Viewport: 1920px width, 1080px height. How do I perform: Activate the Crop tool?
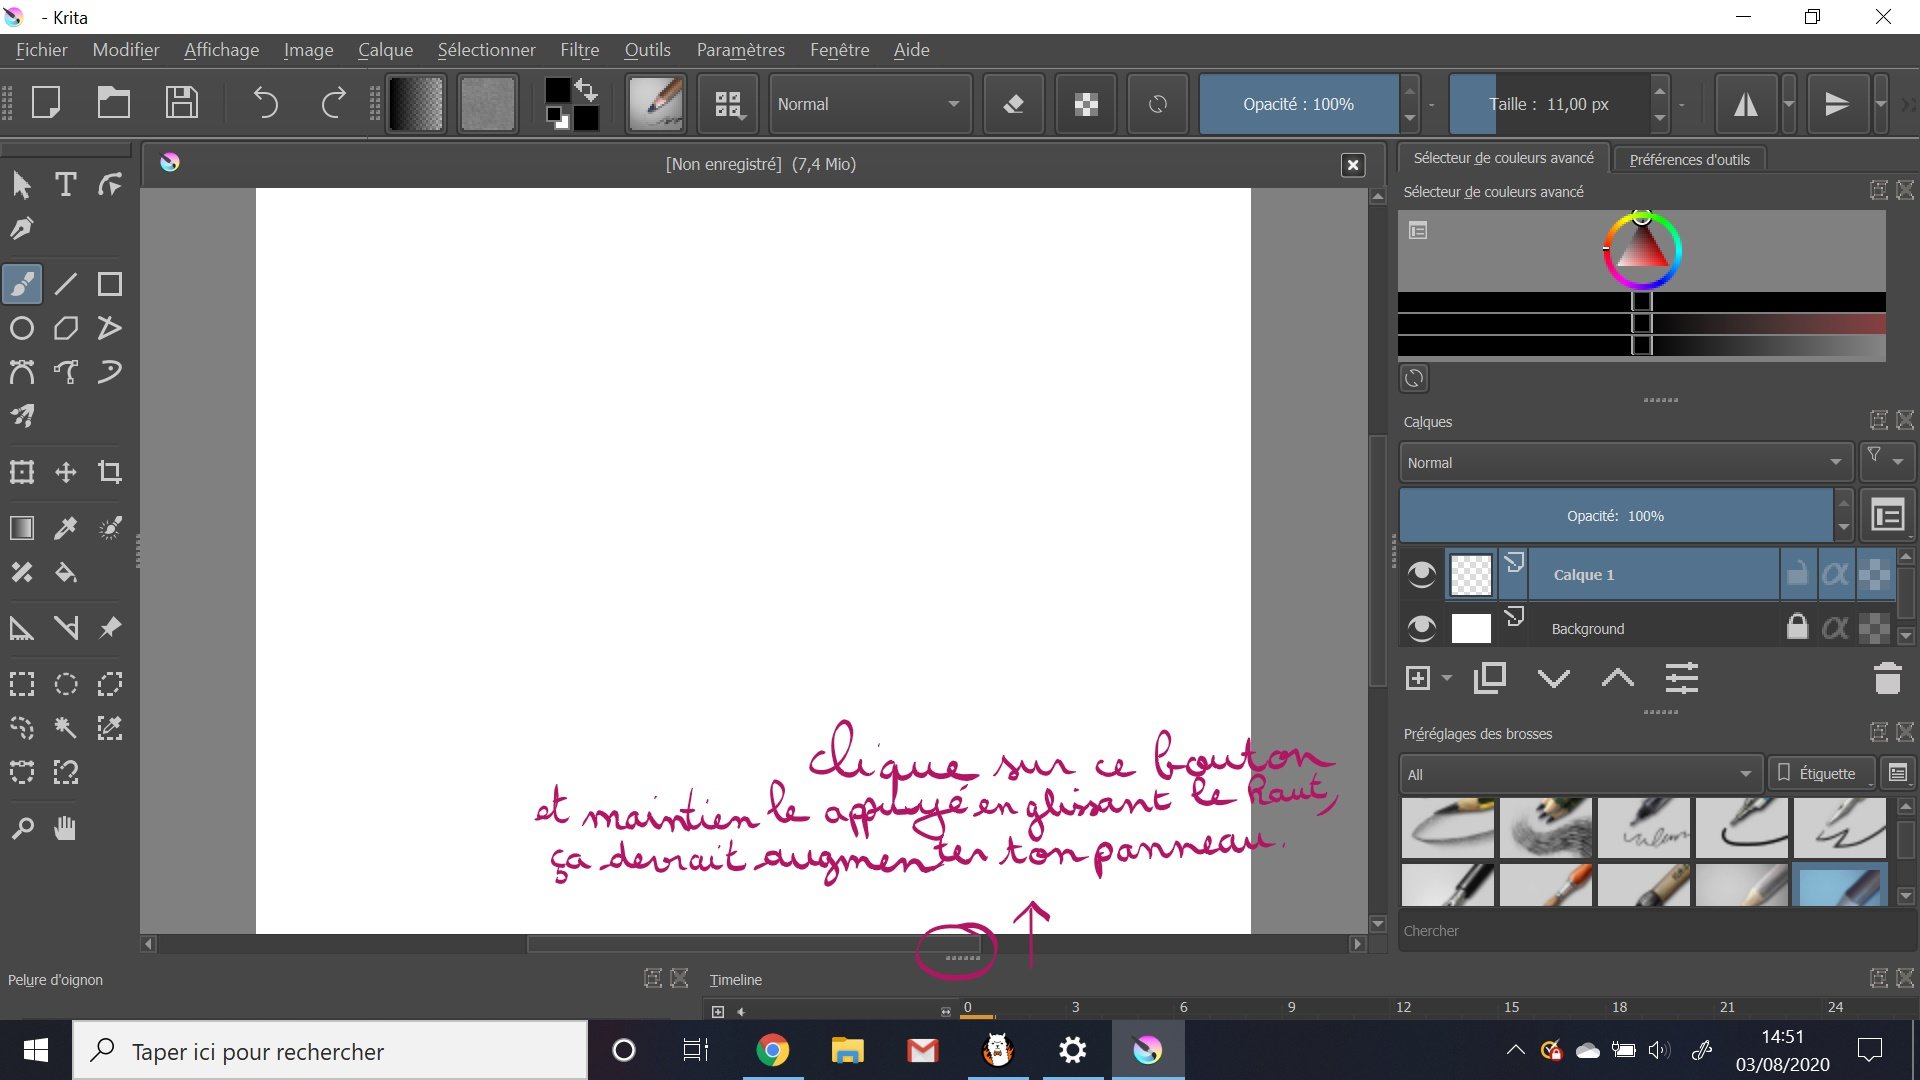point(110,472)
